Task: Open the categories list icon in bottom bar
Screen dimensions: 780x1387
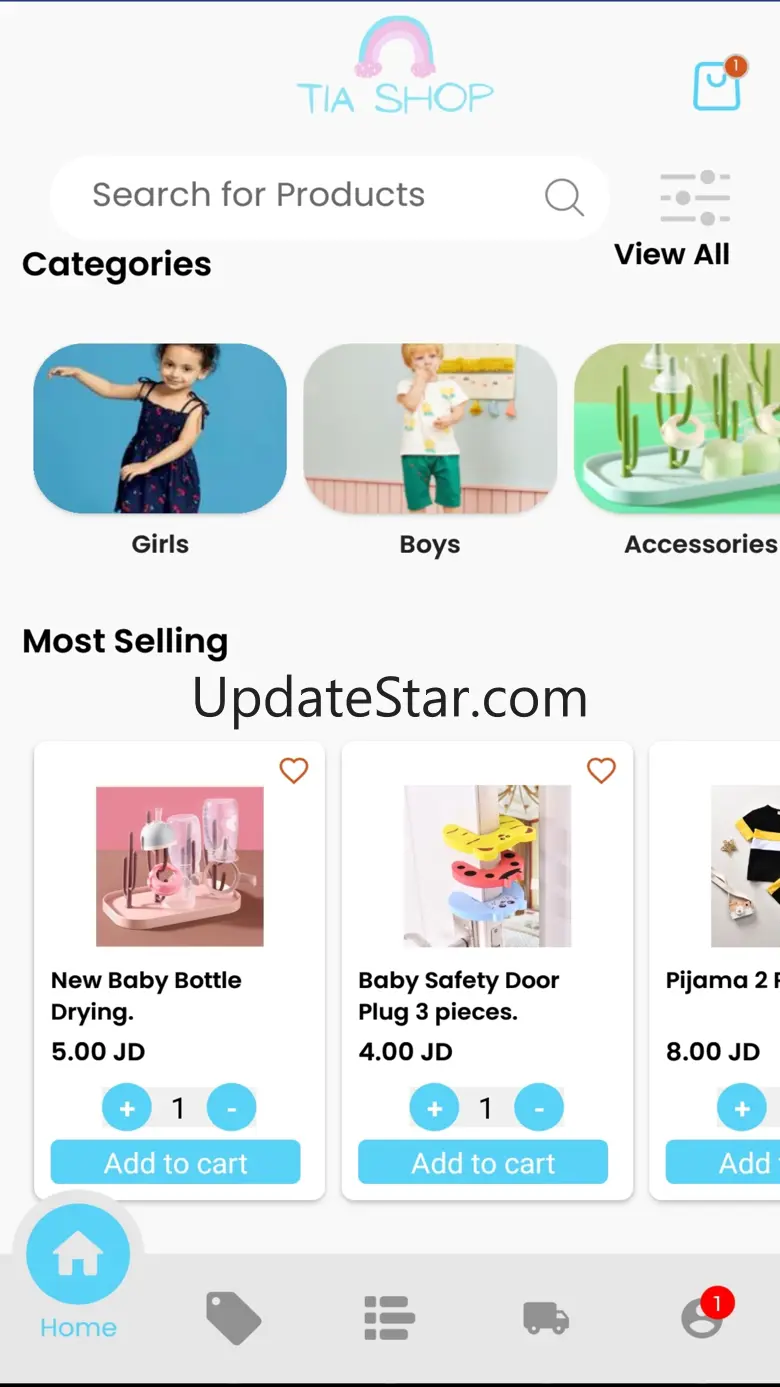Action: coord(390,1317)
